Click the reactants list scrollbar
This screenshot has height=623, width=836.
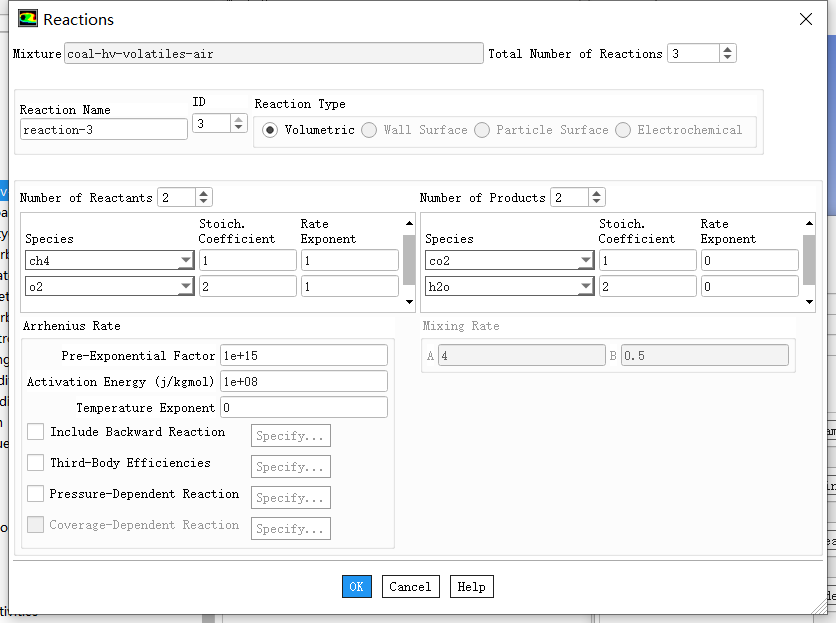[408, 262]
